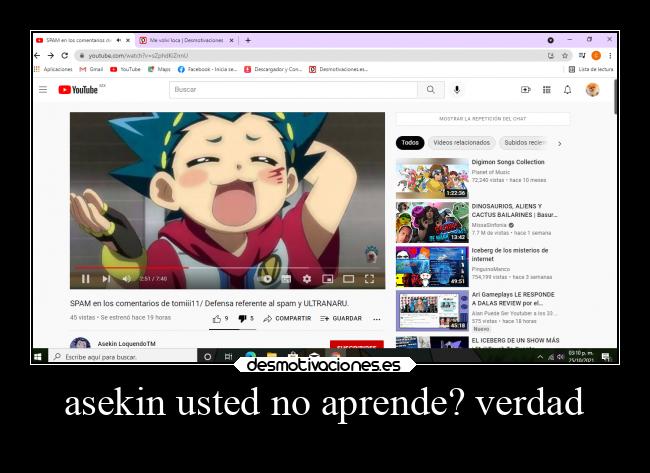
Task: Select the Videos relacionados chip
Action: (x=461, y=143)
